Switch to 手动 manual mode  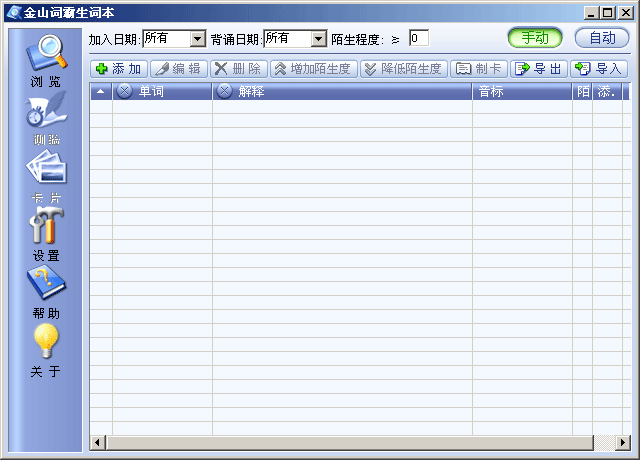535,38
